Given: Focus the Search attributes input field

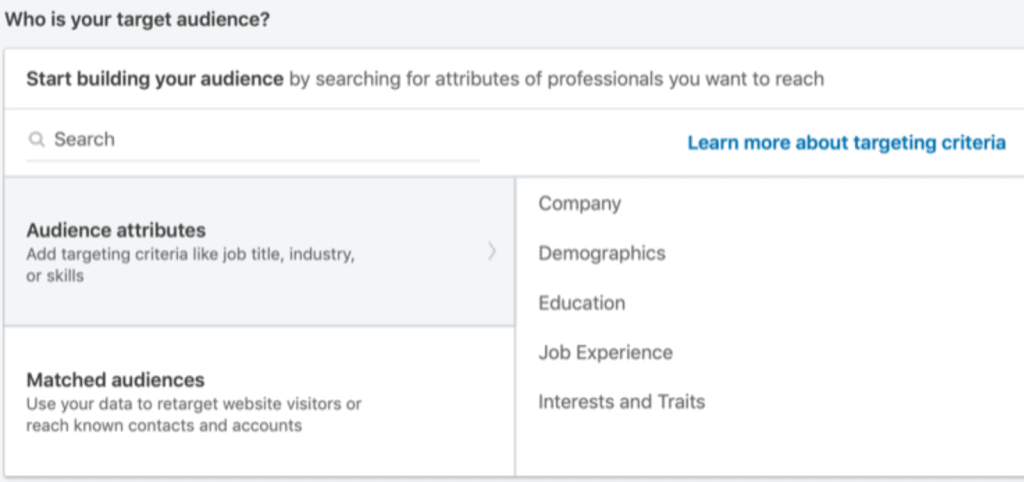Looking at the screenshot, I should click(x=253, y=140).
